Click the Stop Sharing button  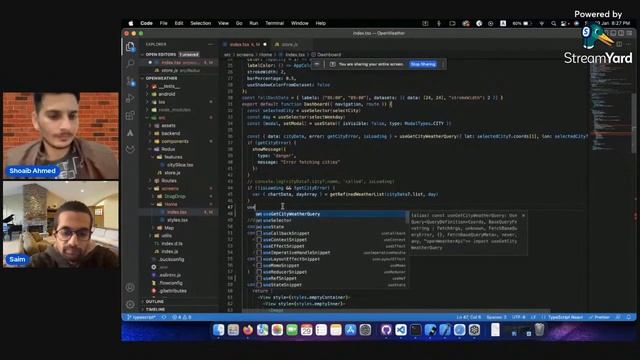tap(423, 64)
